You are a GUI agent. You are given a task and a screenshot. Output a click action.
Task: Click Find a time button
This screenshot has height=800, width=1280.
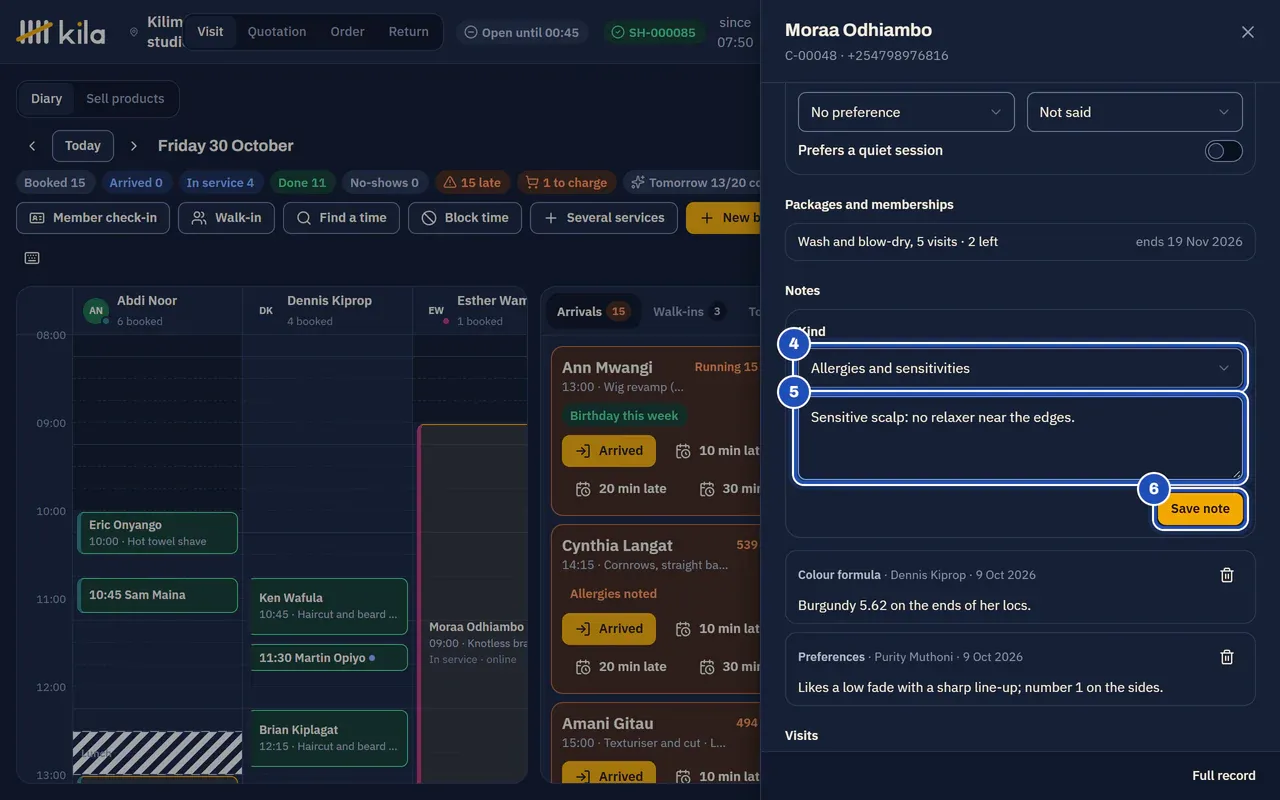click(x=341, y=218)
